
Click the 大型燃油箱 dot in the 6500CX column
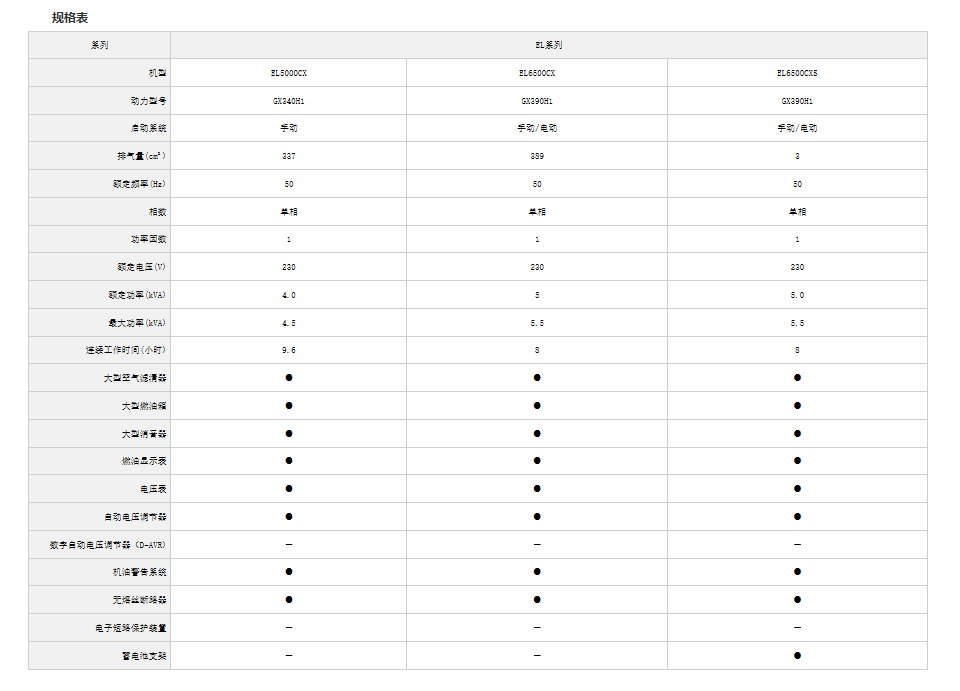tap(537, 405)
